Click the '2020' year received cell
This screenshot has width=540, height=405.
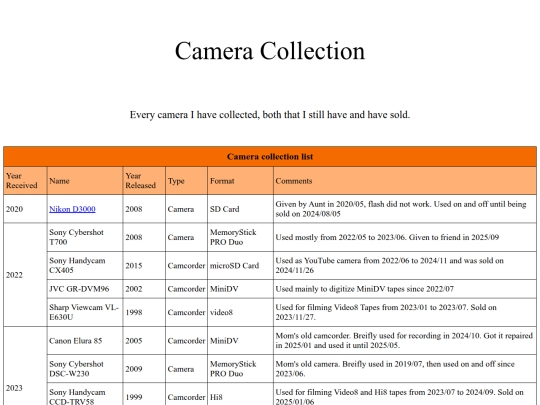25,209
